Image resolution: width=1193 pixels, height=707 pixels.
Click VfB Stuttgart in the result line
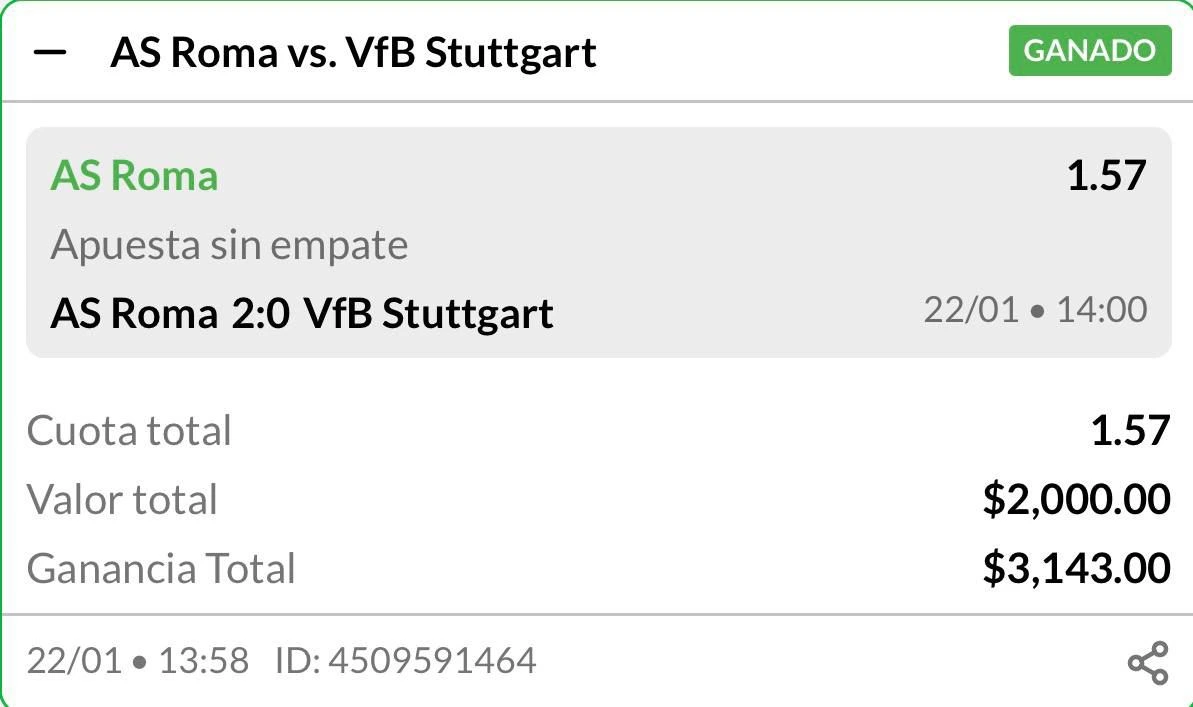(429, 313)
